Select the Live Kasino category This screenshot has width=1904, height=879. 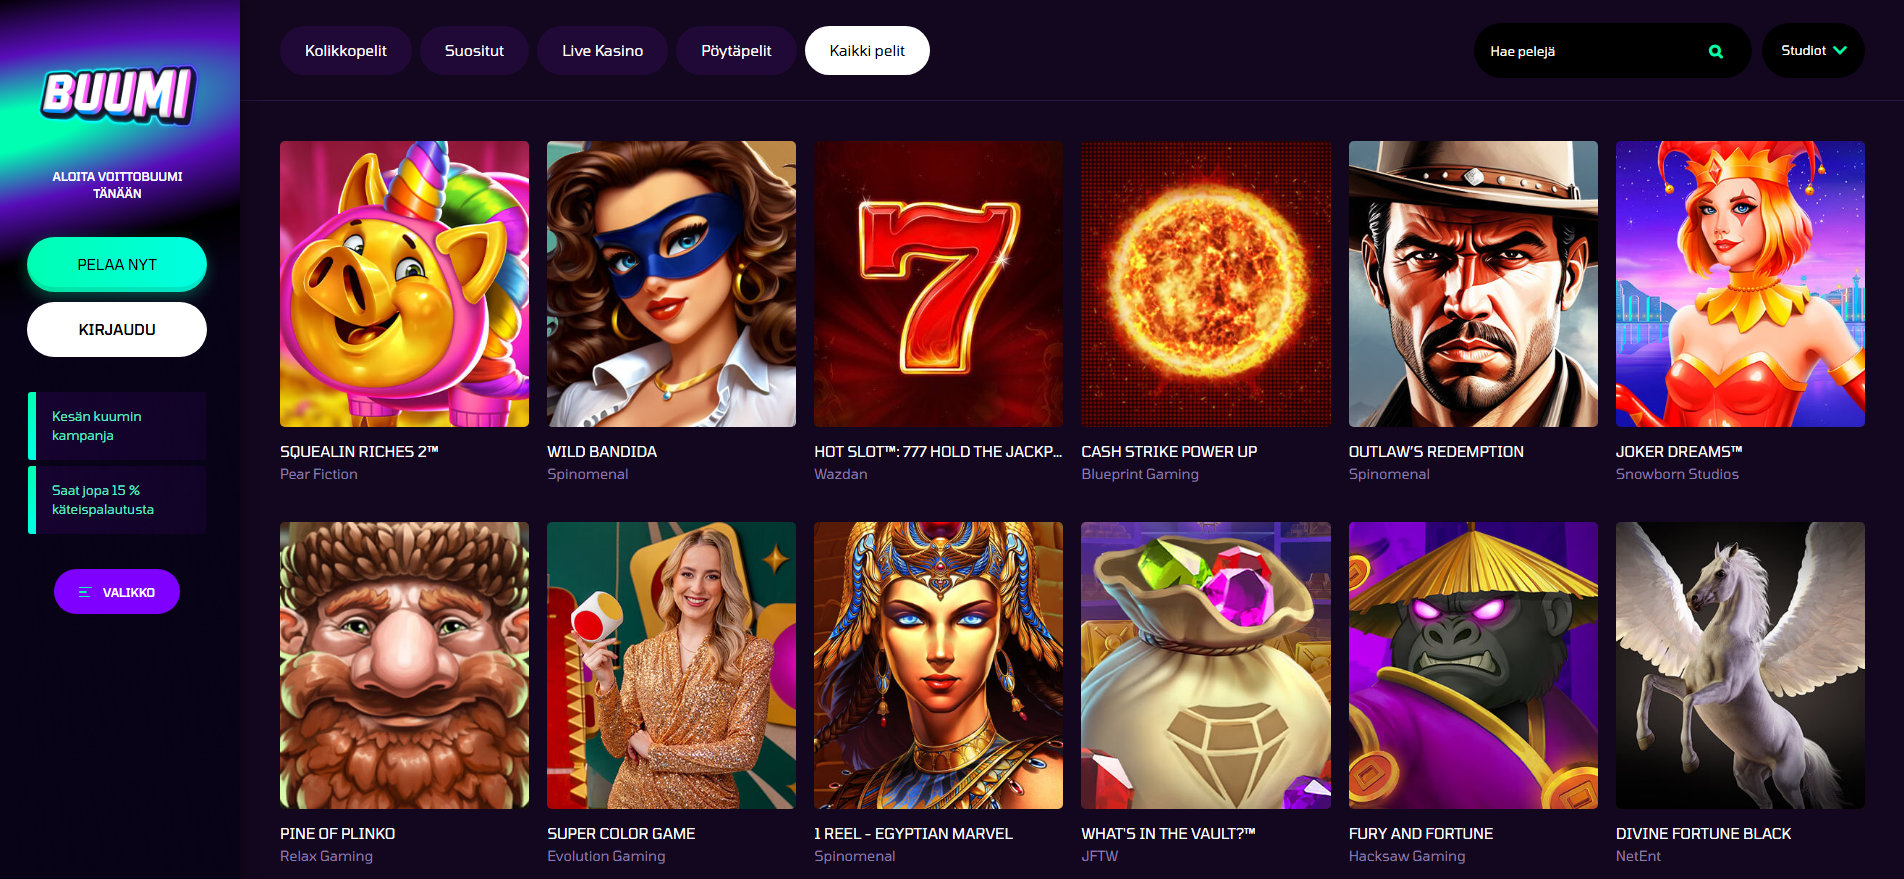click(602, 50)
